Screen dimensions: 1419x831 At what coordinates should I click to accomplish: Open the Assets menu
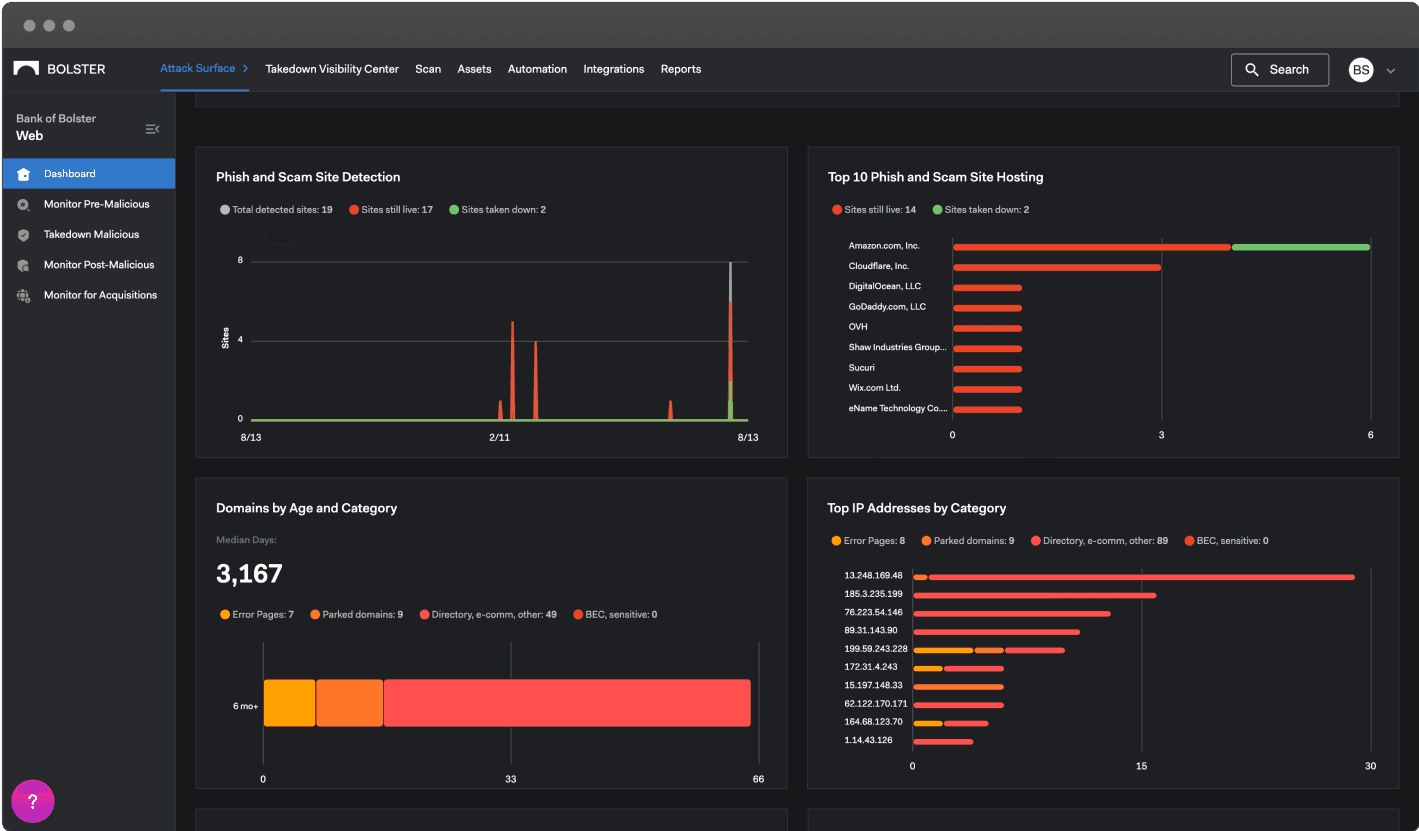(x=474, y=69)
